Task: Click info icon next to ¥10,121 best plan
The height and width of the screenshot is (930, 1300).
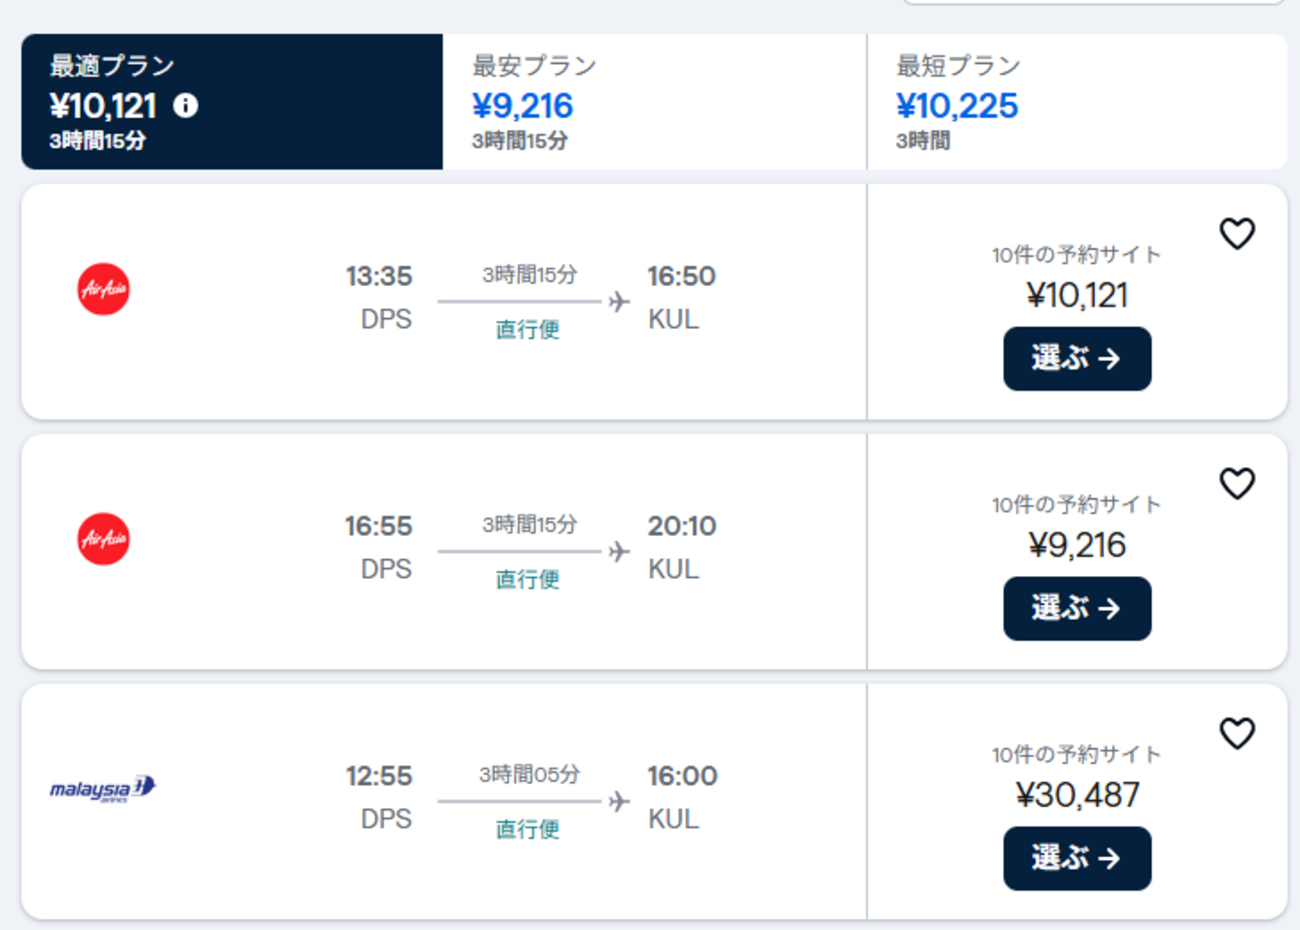Action: 186,105
